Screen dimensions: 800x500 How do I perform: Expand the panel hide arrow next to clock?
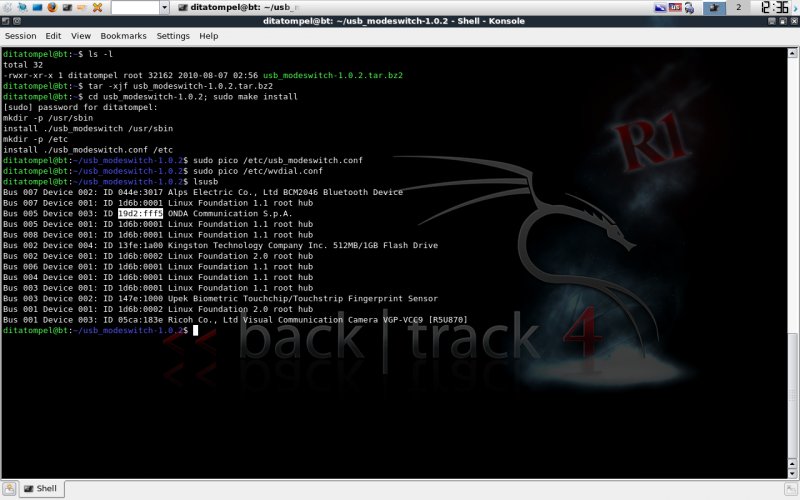[795, 8]
